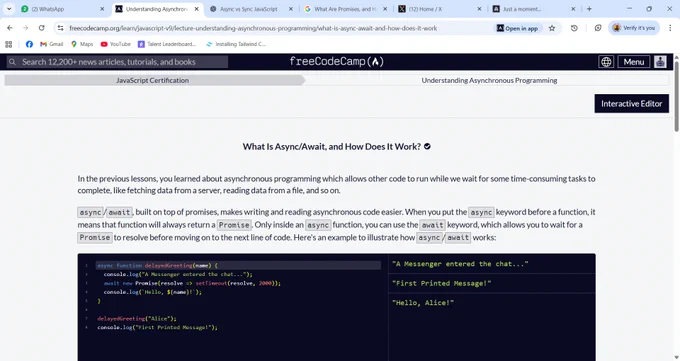
Task: Open the Maps bookmark
Action: point(82,44)
